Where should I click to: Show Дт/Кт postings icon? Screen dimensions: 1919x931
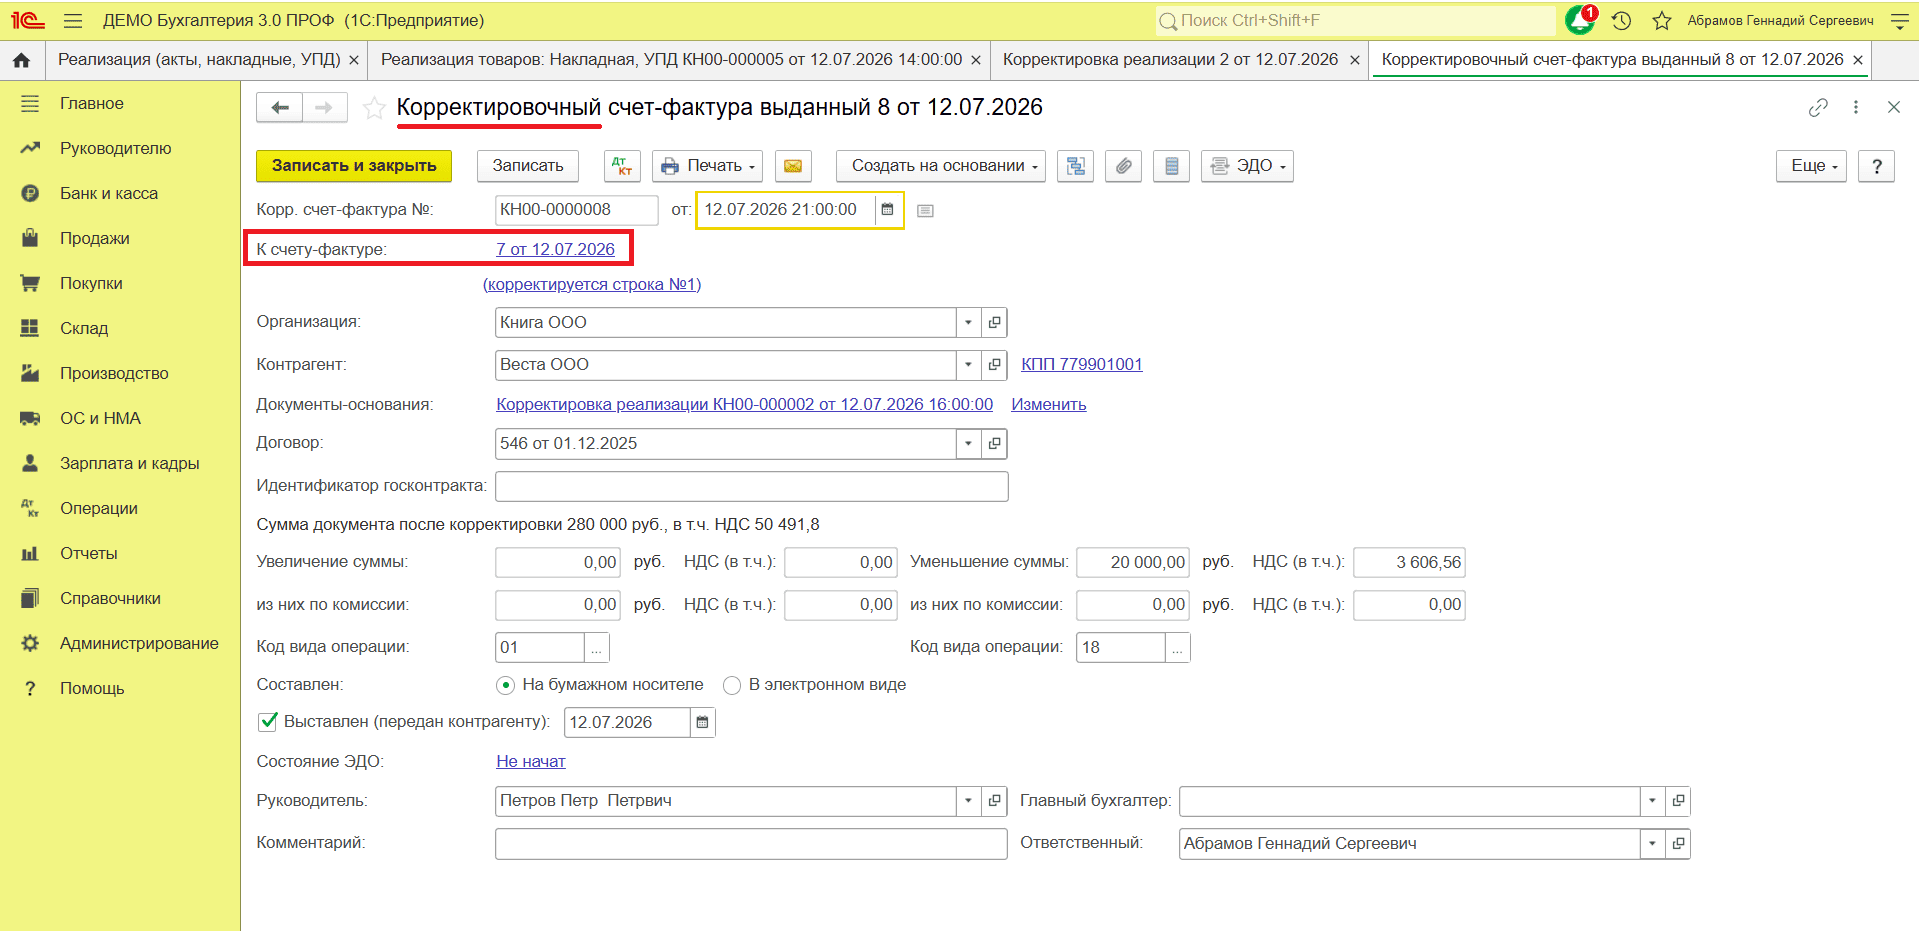pyautogui.click(x=622, y=166)
